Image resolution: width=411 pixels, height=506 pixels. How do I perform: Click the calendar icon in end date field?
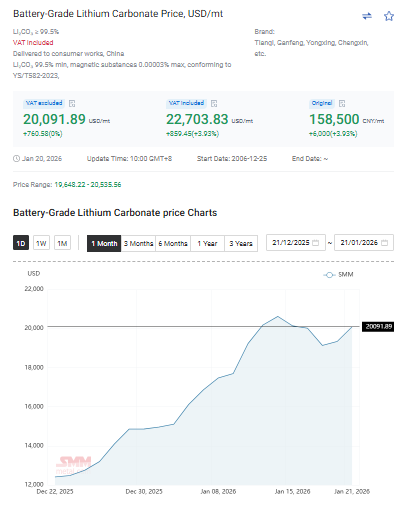pos(384,243)
